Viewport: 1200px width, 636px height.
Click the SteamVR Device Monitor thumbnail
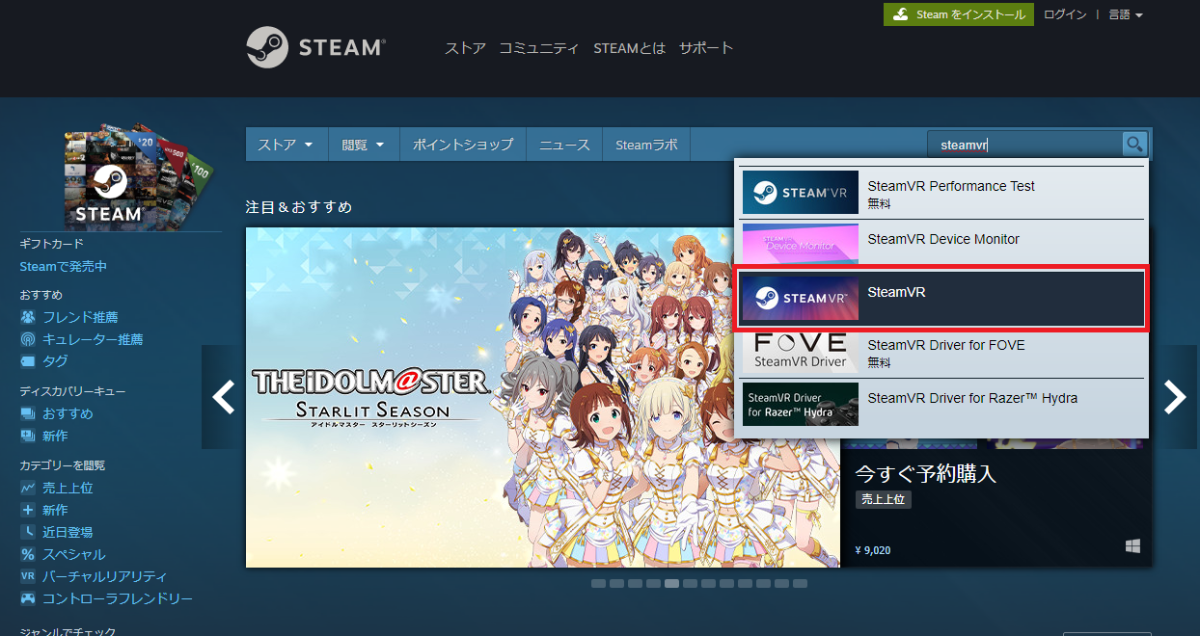click(x=800, y=245)
